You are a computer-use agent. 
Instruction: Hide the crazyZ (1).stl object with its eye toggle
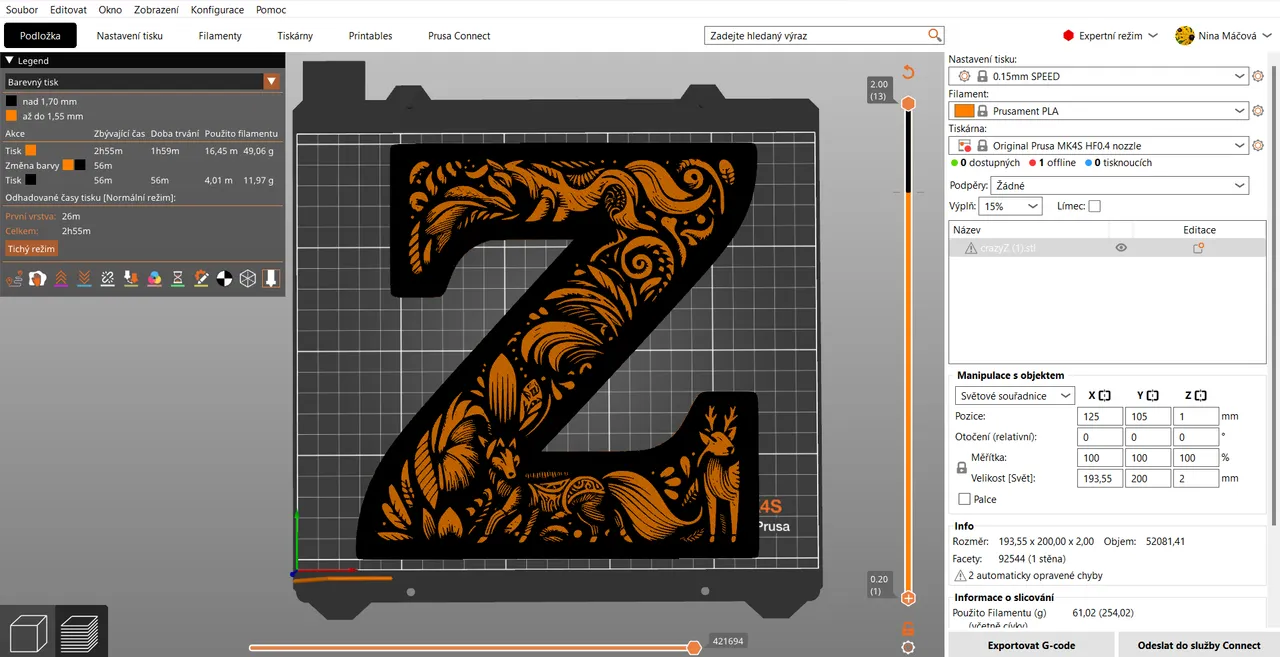1121,247
